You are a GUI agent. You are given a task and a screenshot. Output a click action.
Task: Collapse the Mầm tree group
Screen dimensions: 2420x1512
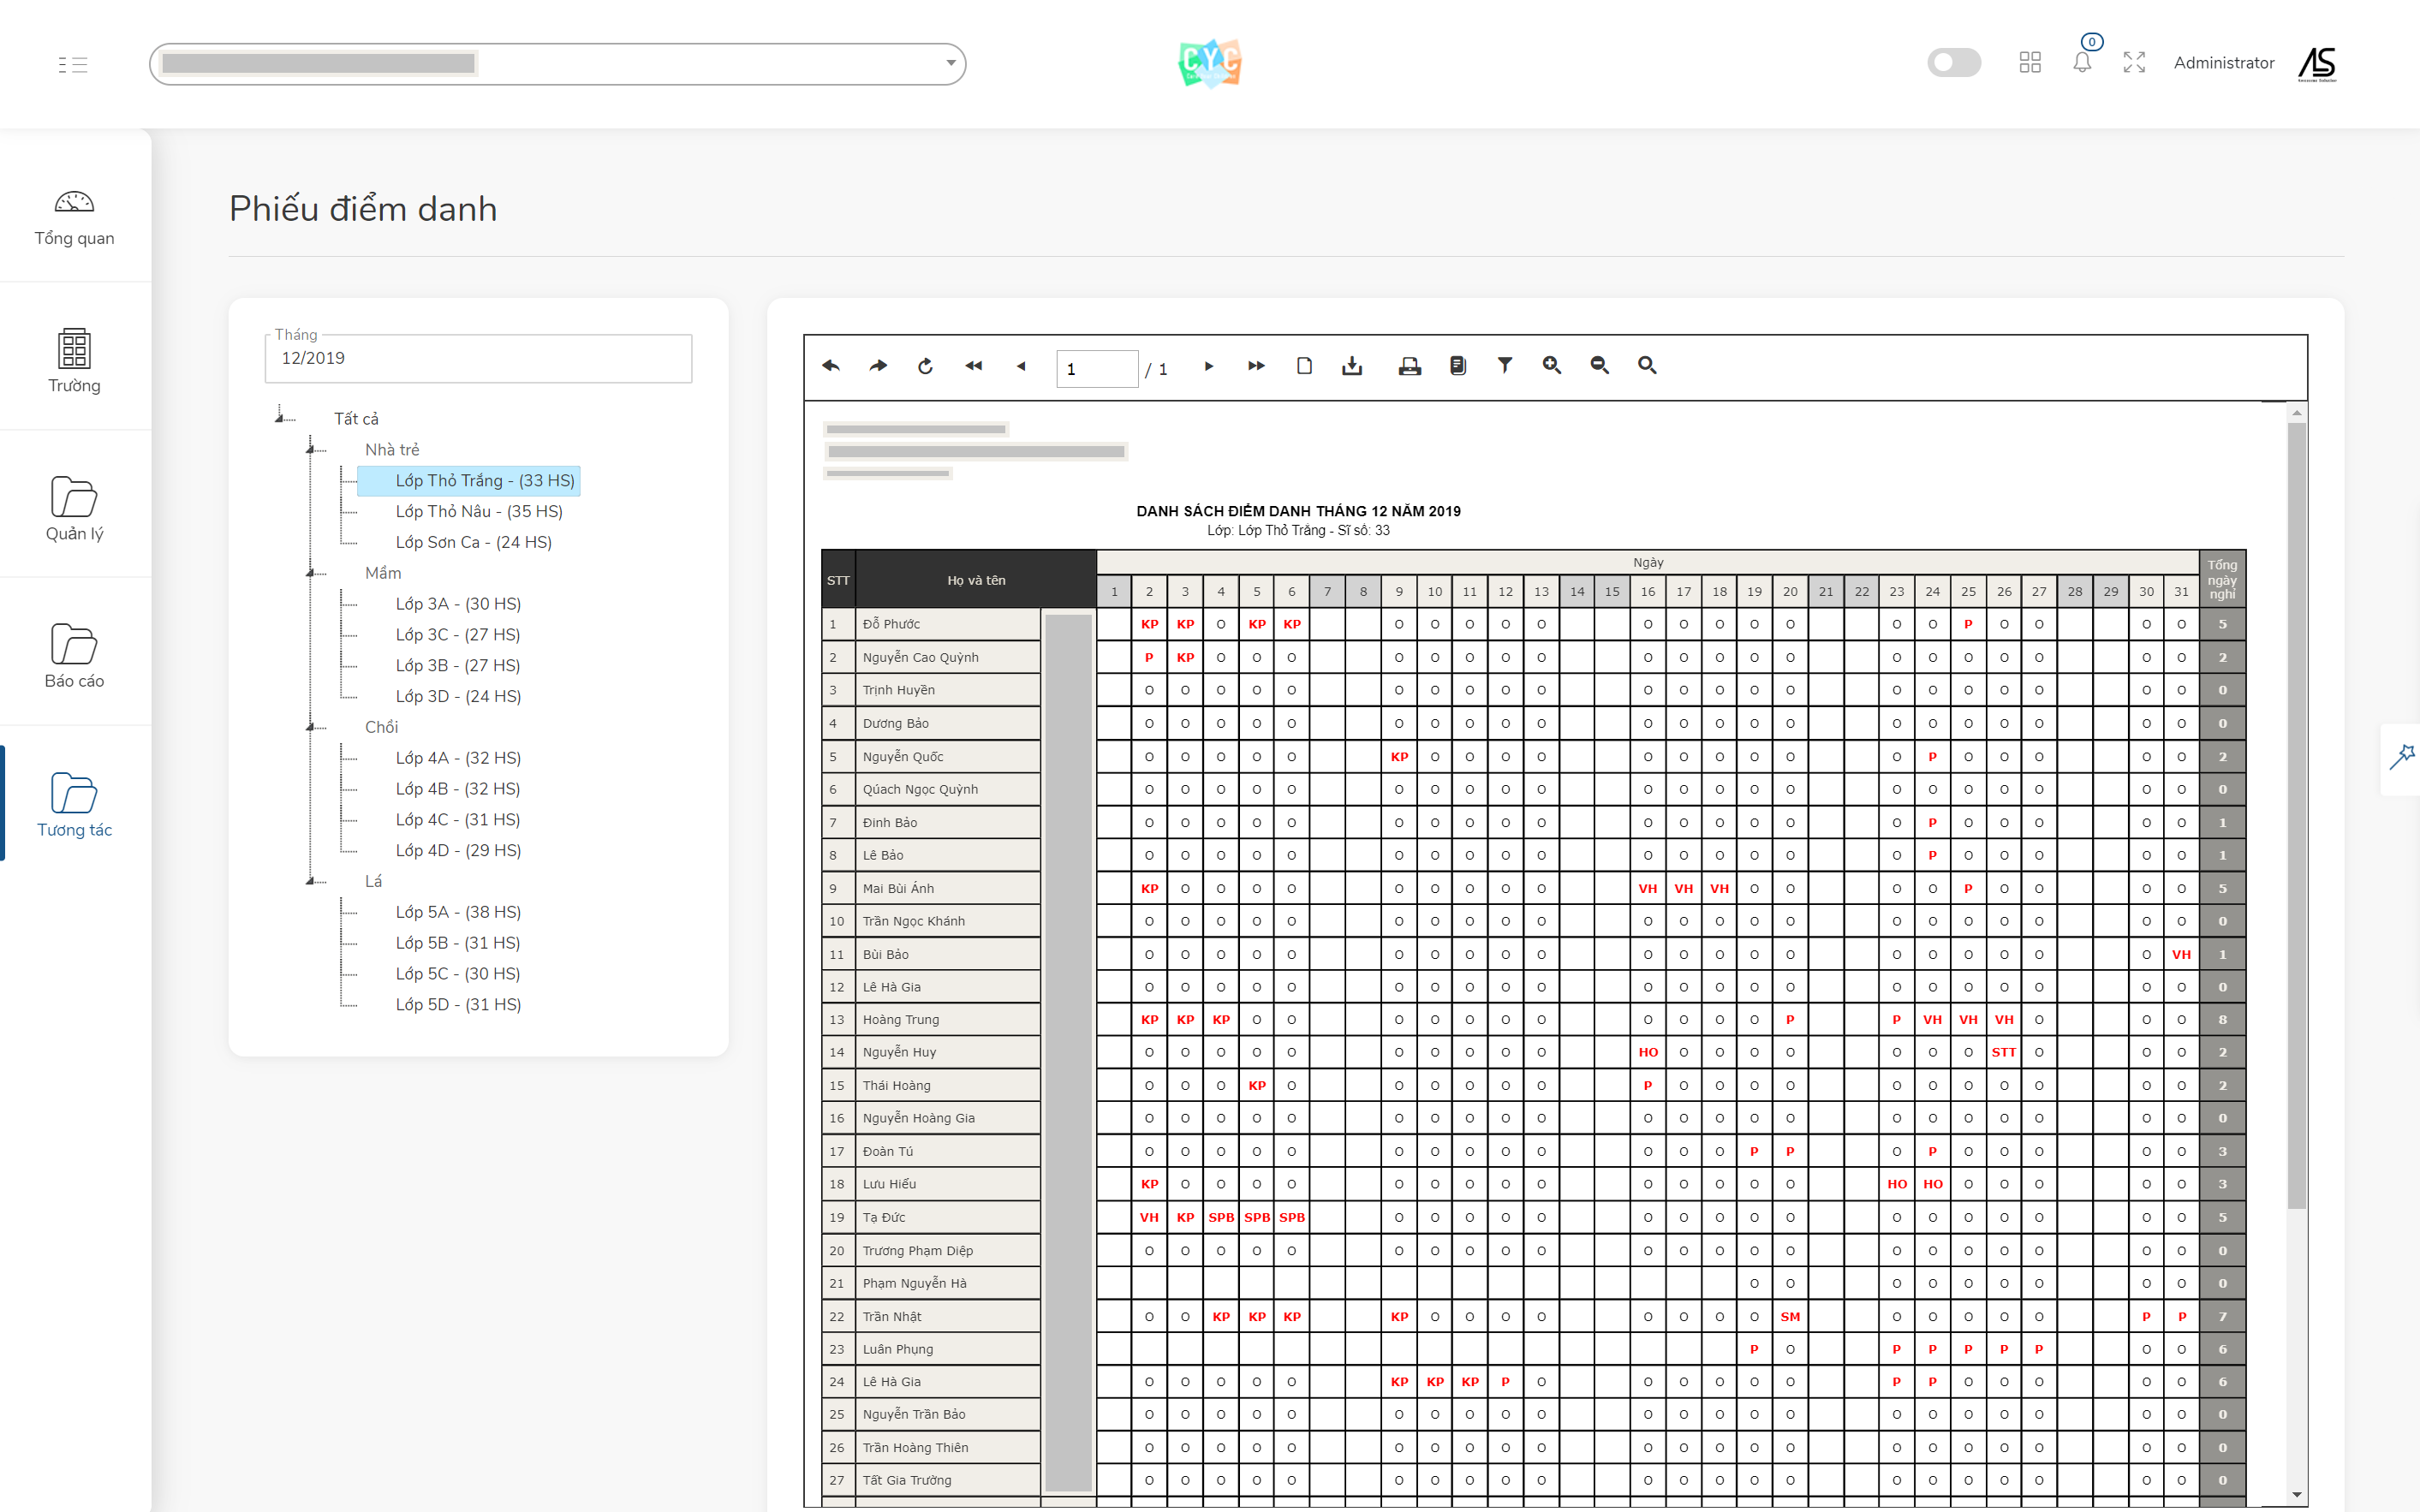(x=311, y=573)
